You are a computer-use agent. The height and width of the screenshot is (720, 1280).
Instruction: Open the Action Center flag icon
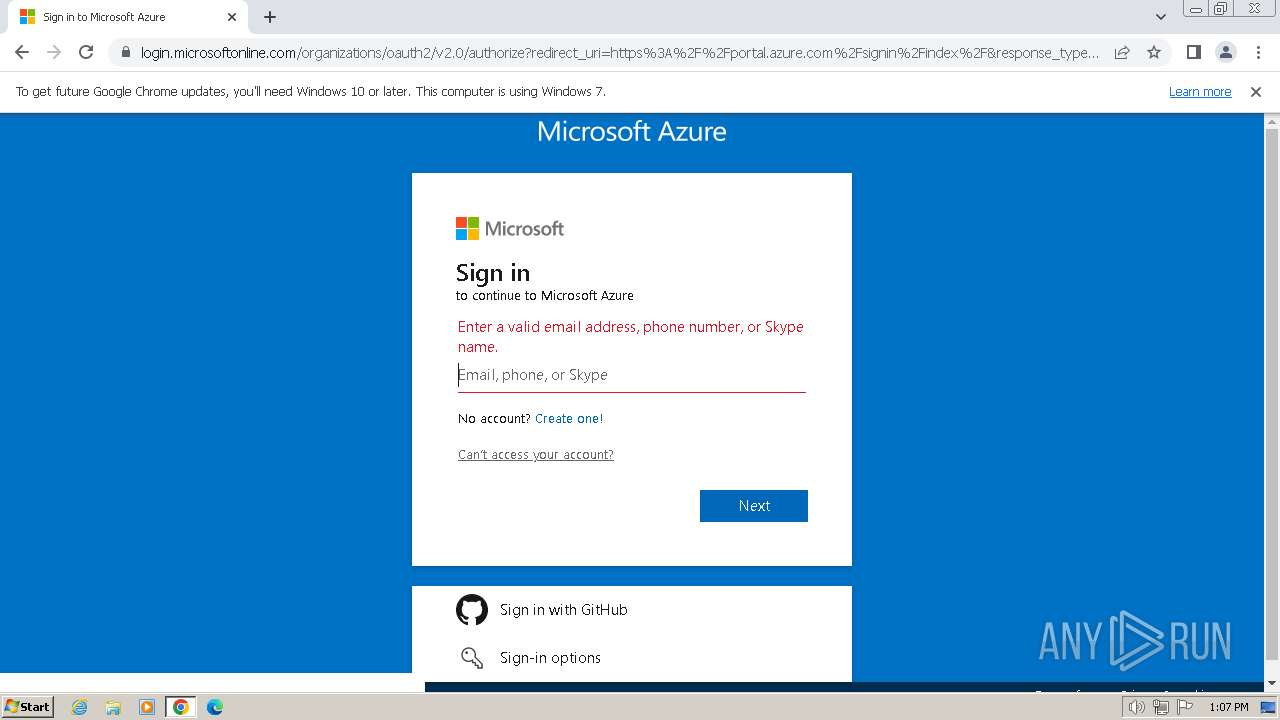pos(1185,707)
